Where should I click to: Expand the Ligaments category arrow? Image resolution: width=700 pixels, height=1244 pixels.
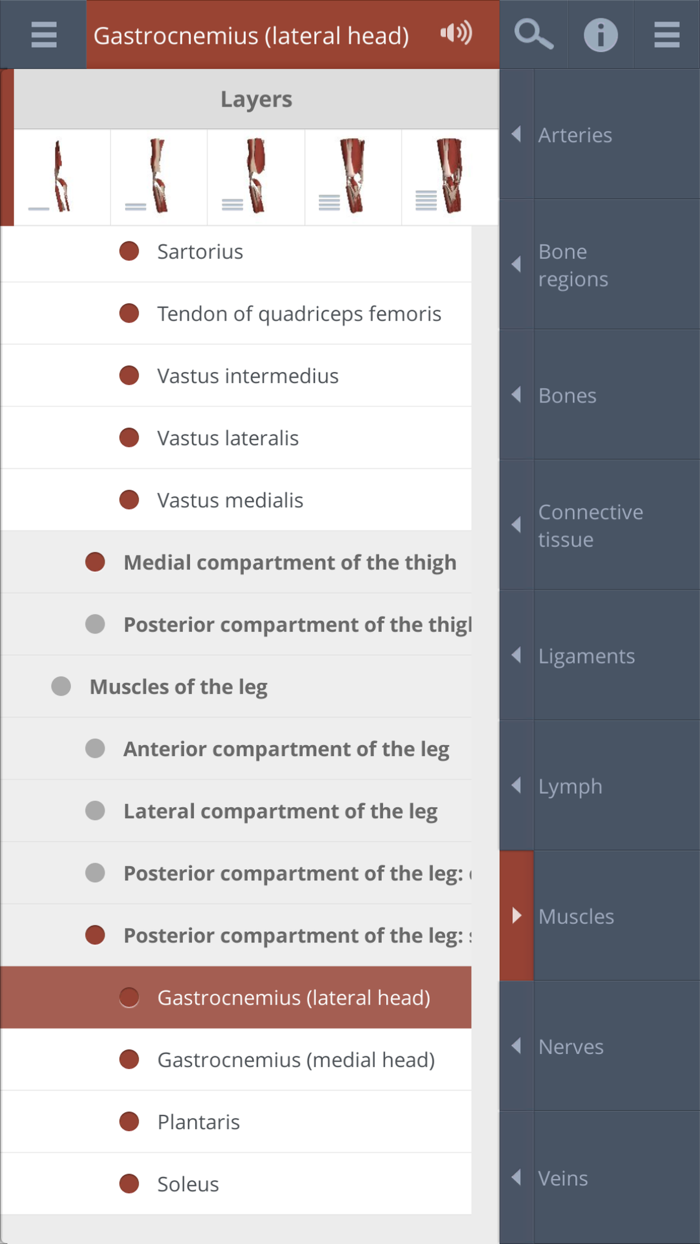[x=516, y=655]
